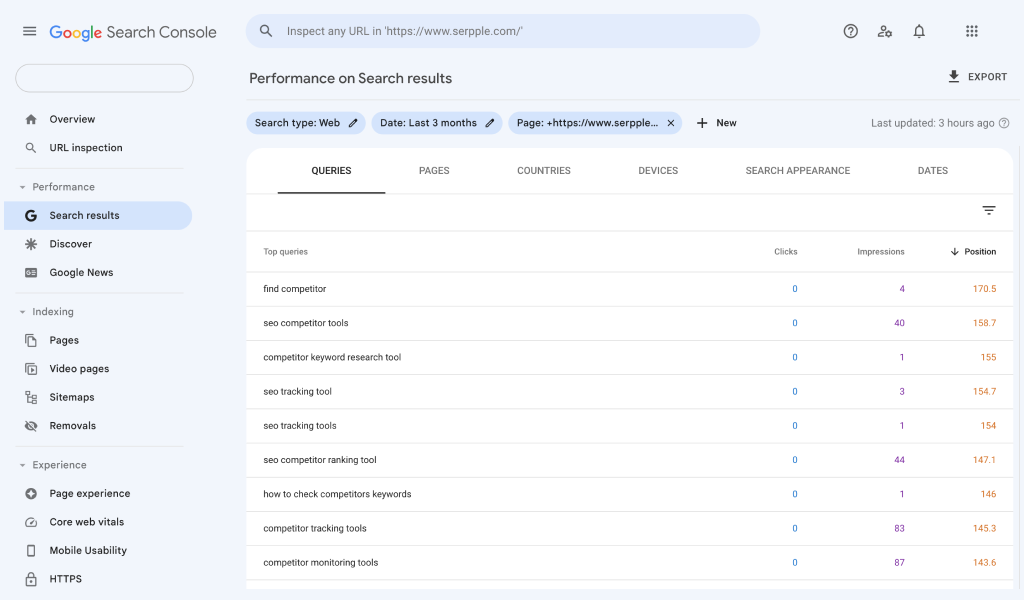
Task: Select the 'seo tracking tools' query row
Action: point(630,426)
